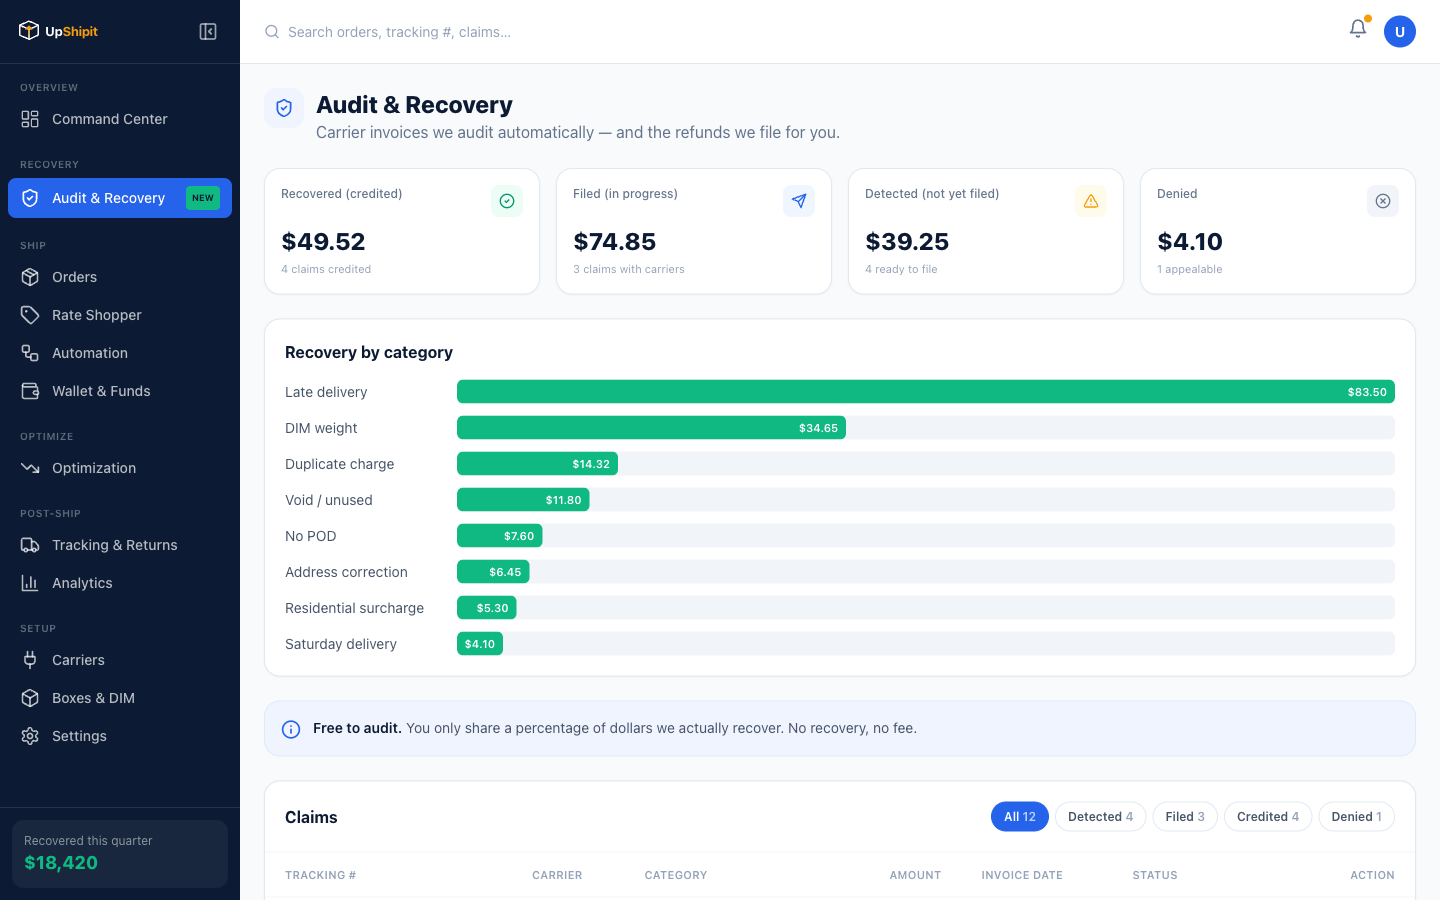Click the Tracking & Returns truck icon
The image size is (1440, 900).
point(30,545)
